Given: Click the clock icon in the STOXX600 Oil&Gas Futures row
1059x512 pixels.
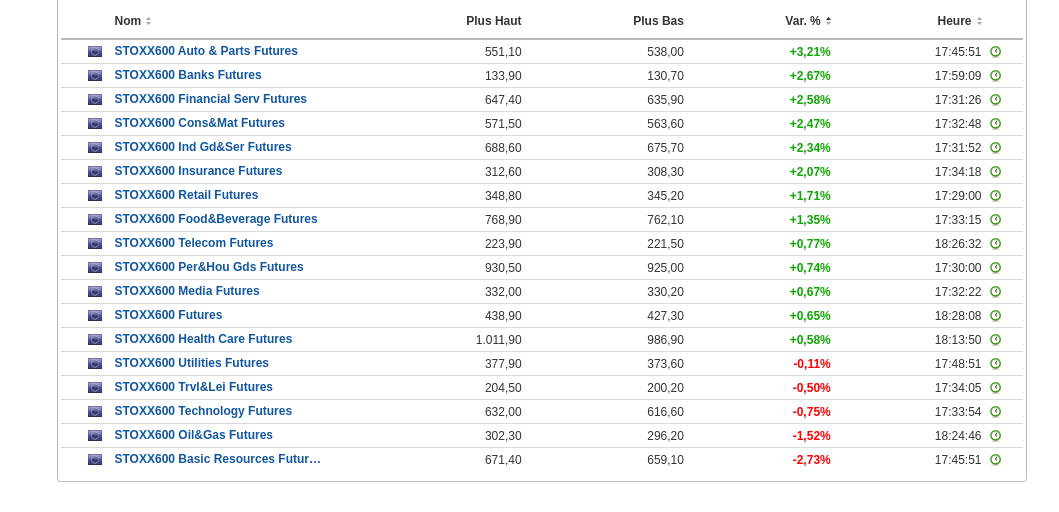Looking at the screenshot, I should click(x=995, y=436).
